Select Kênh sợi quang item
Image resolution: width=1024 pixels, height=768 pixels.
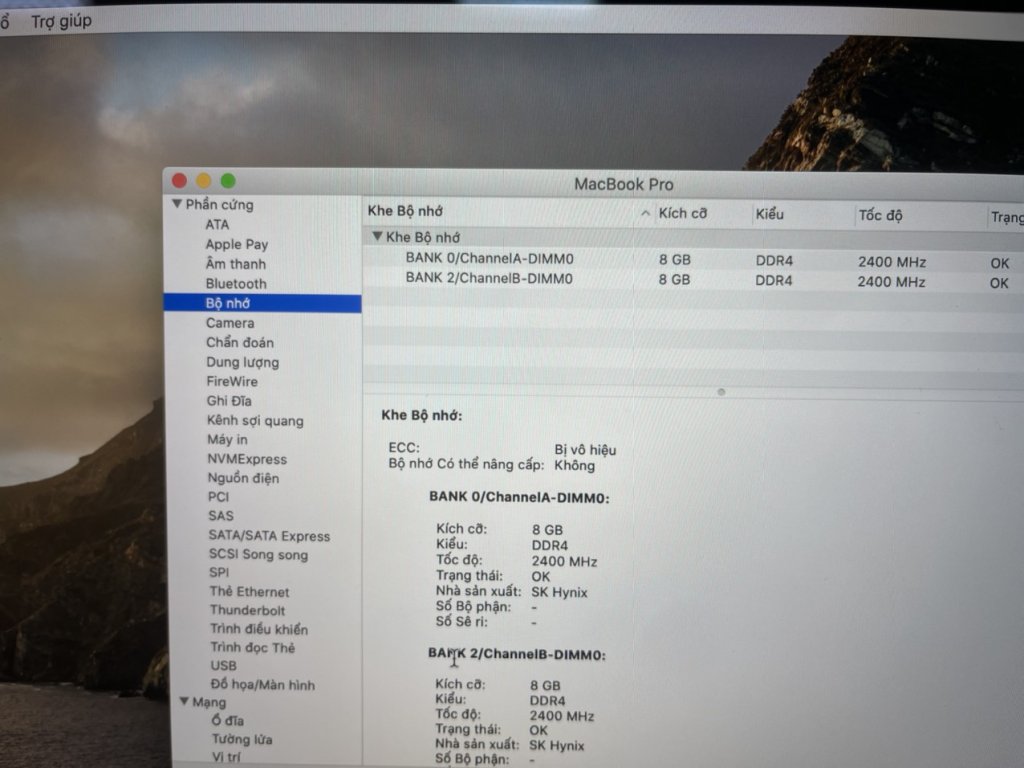coord(255,421)
